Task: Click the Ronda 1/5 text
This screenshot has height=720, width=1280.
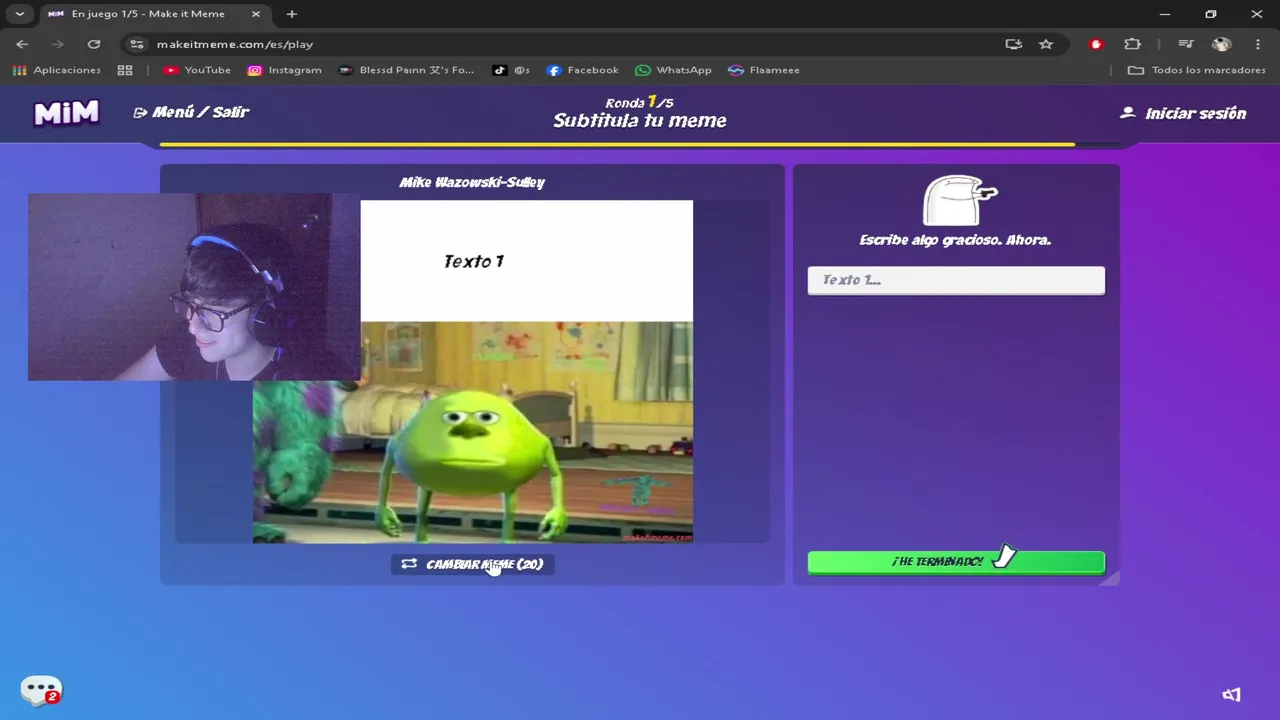Action: click(x=640, y=102)
